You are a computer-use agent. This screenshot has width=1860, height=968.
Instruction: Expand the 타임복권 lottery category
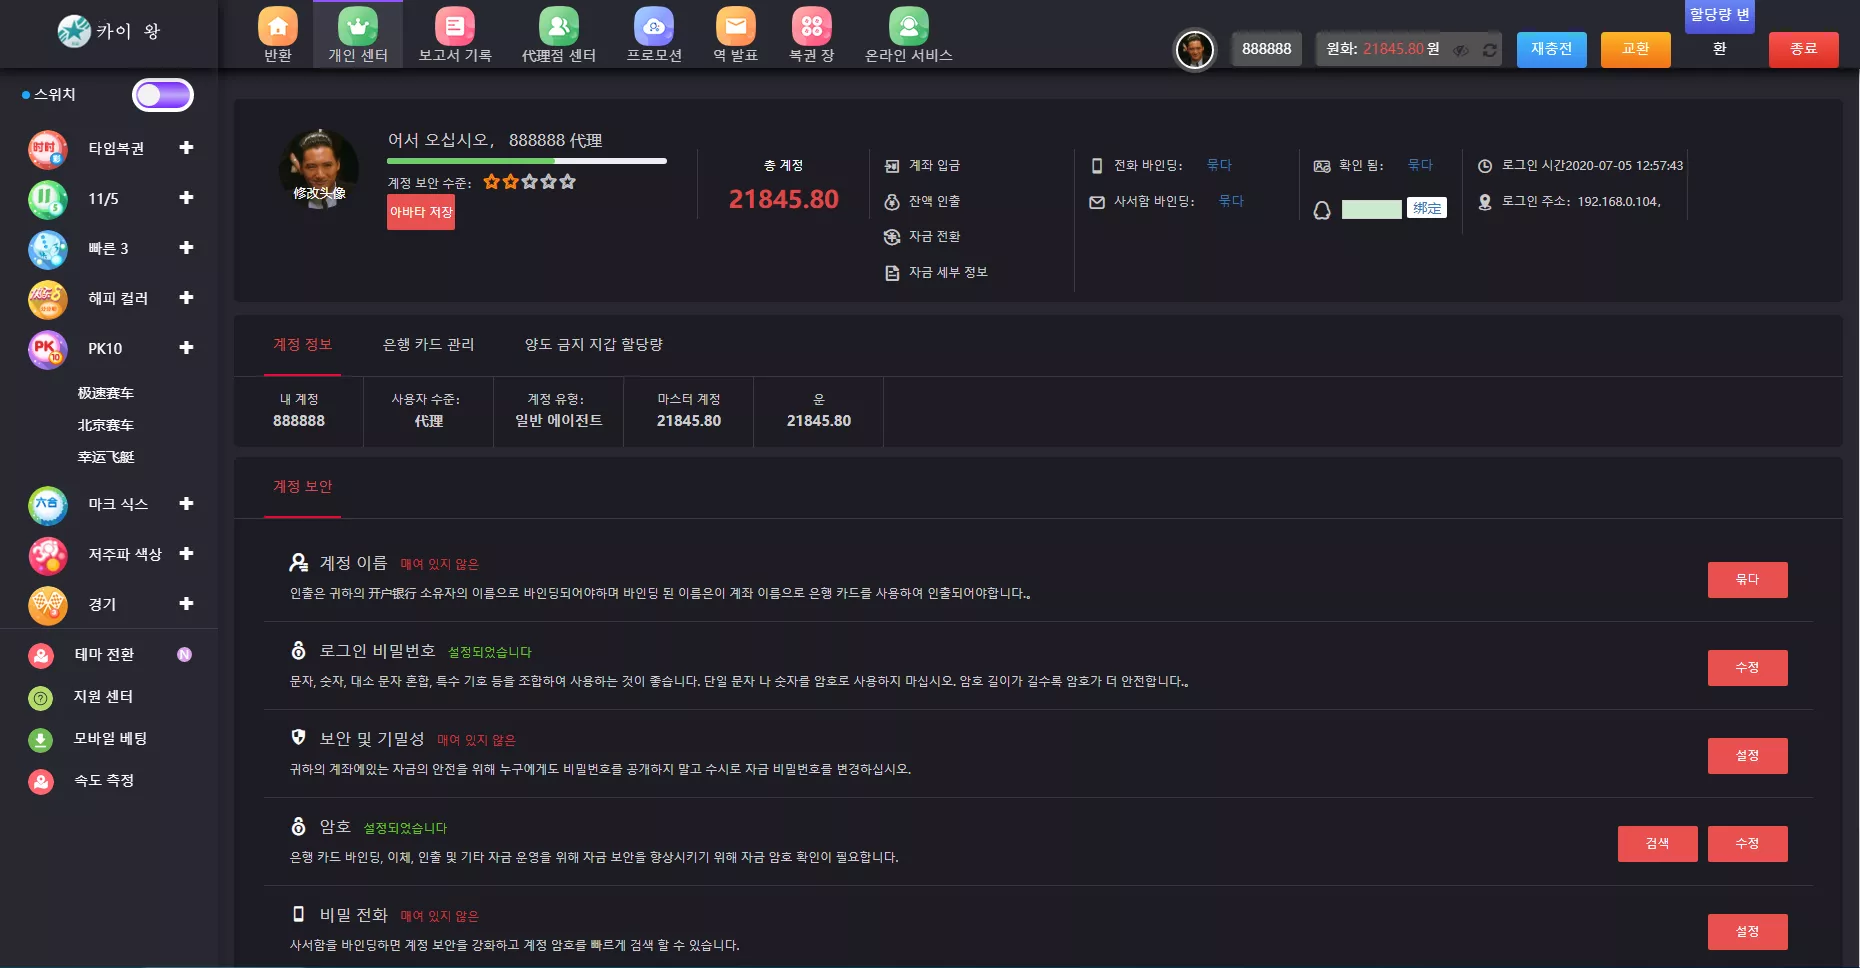pyautogui.click(x=186, y=148)
